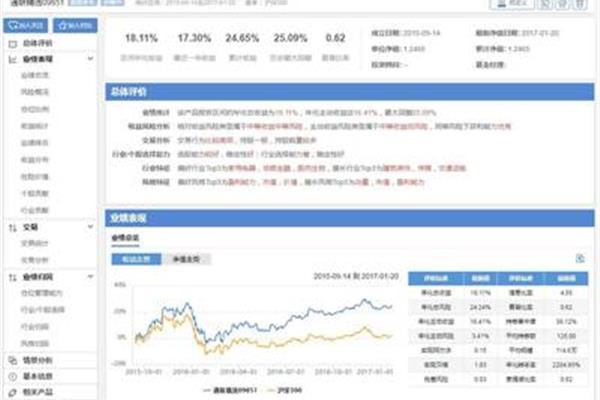Click the 相关产品 link icon
This screenshot has width=600, height=400.
click(13, 393)
